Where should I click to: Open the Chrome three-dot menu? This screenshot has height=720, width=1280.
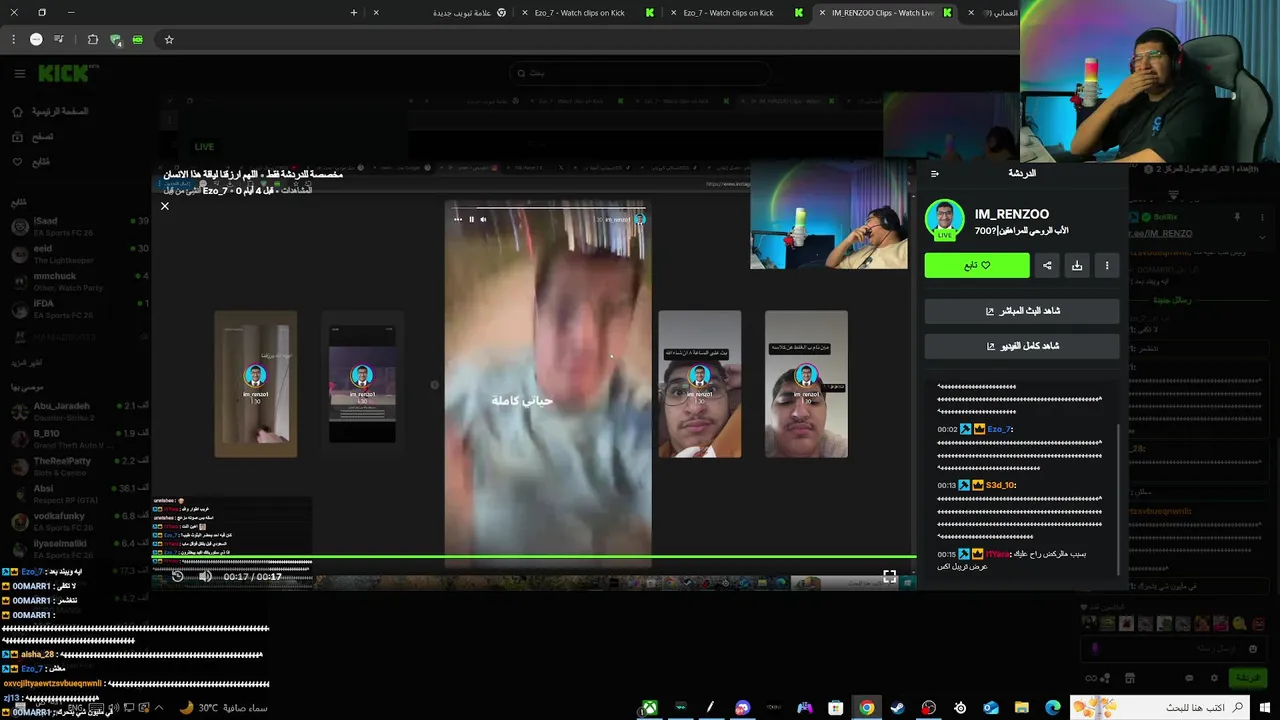(x=13, y=39)
